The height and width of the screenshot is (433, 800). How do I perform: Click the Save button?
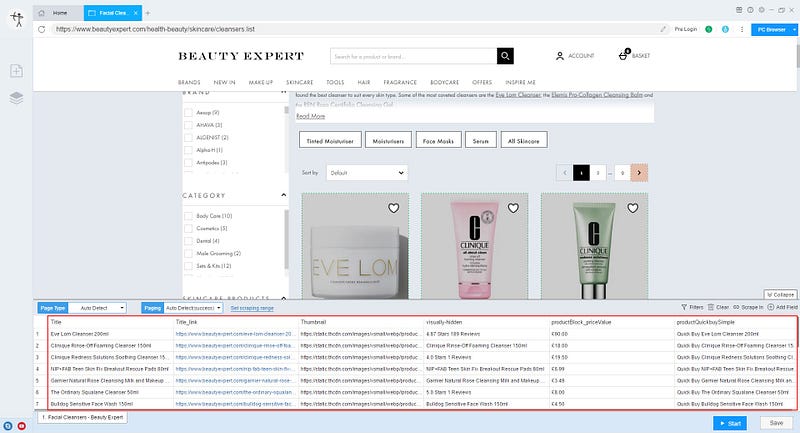pyautogui.click(x=777, y=423)
